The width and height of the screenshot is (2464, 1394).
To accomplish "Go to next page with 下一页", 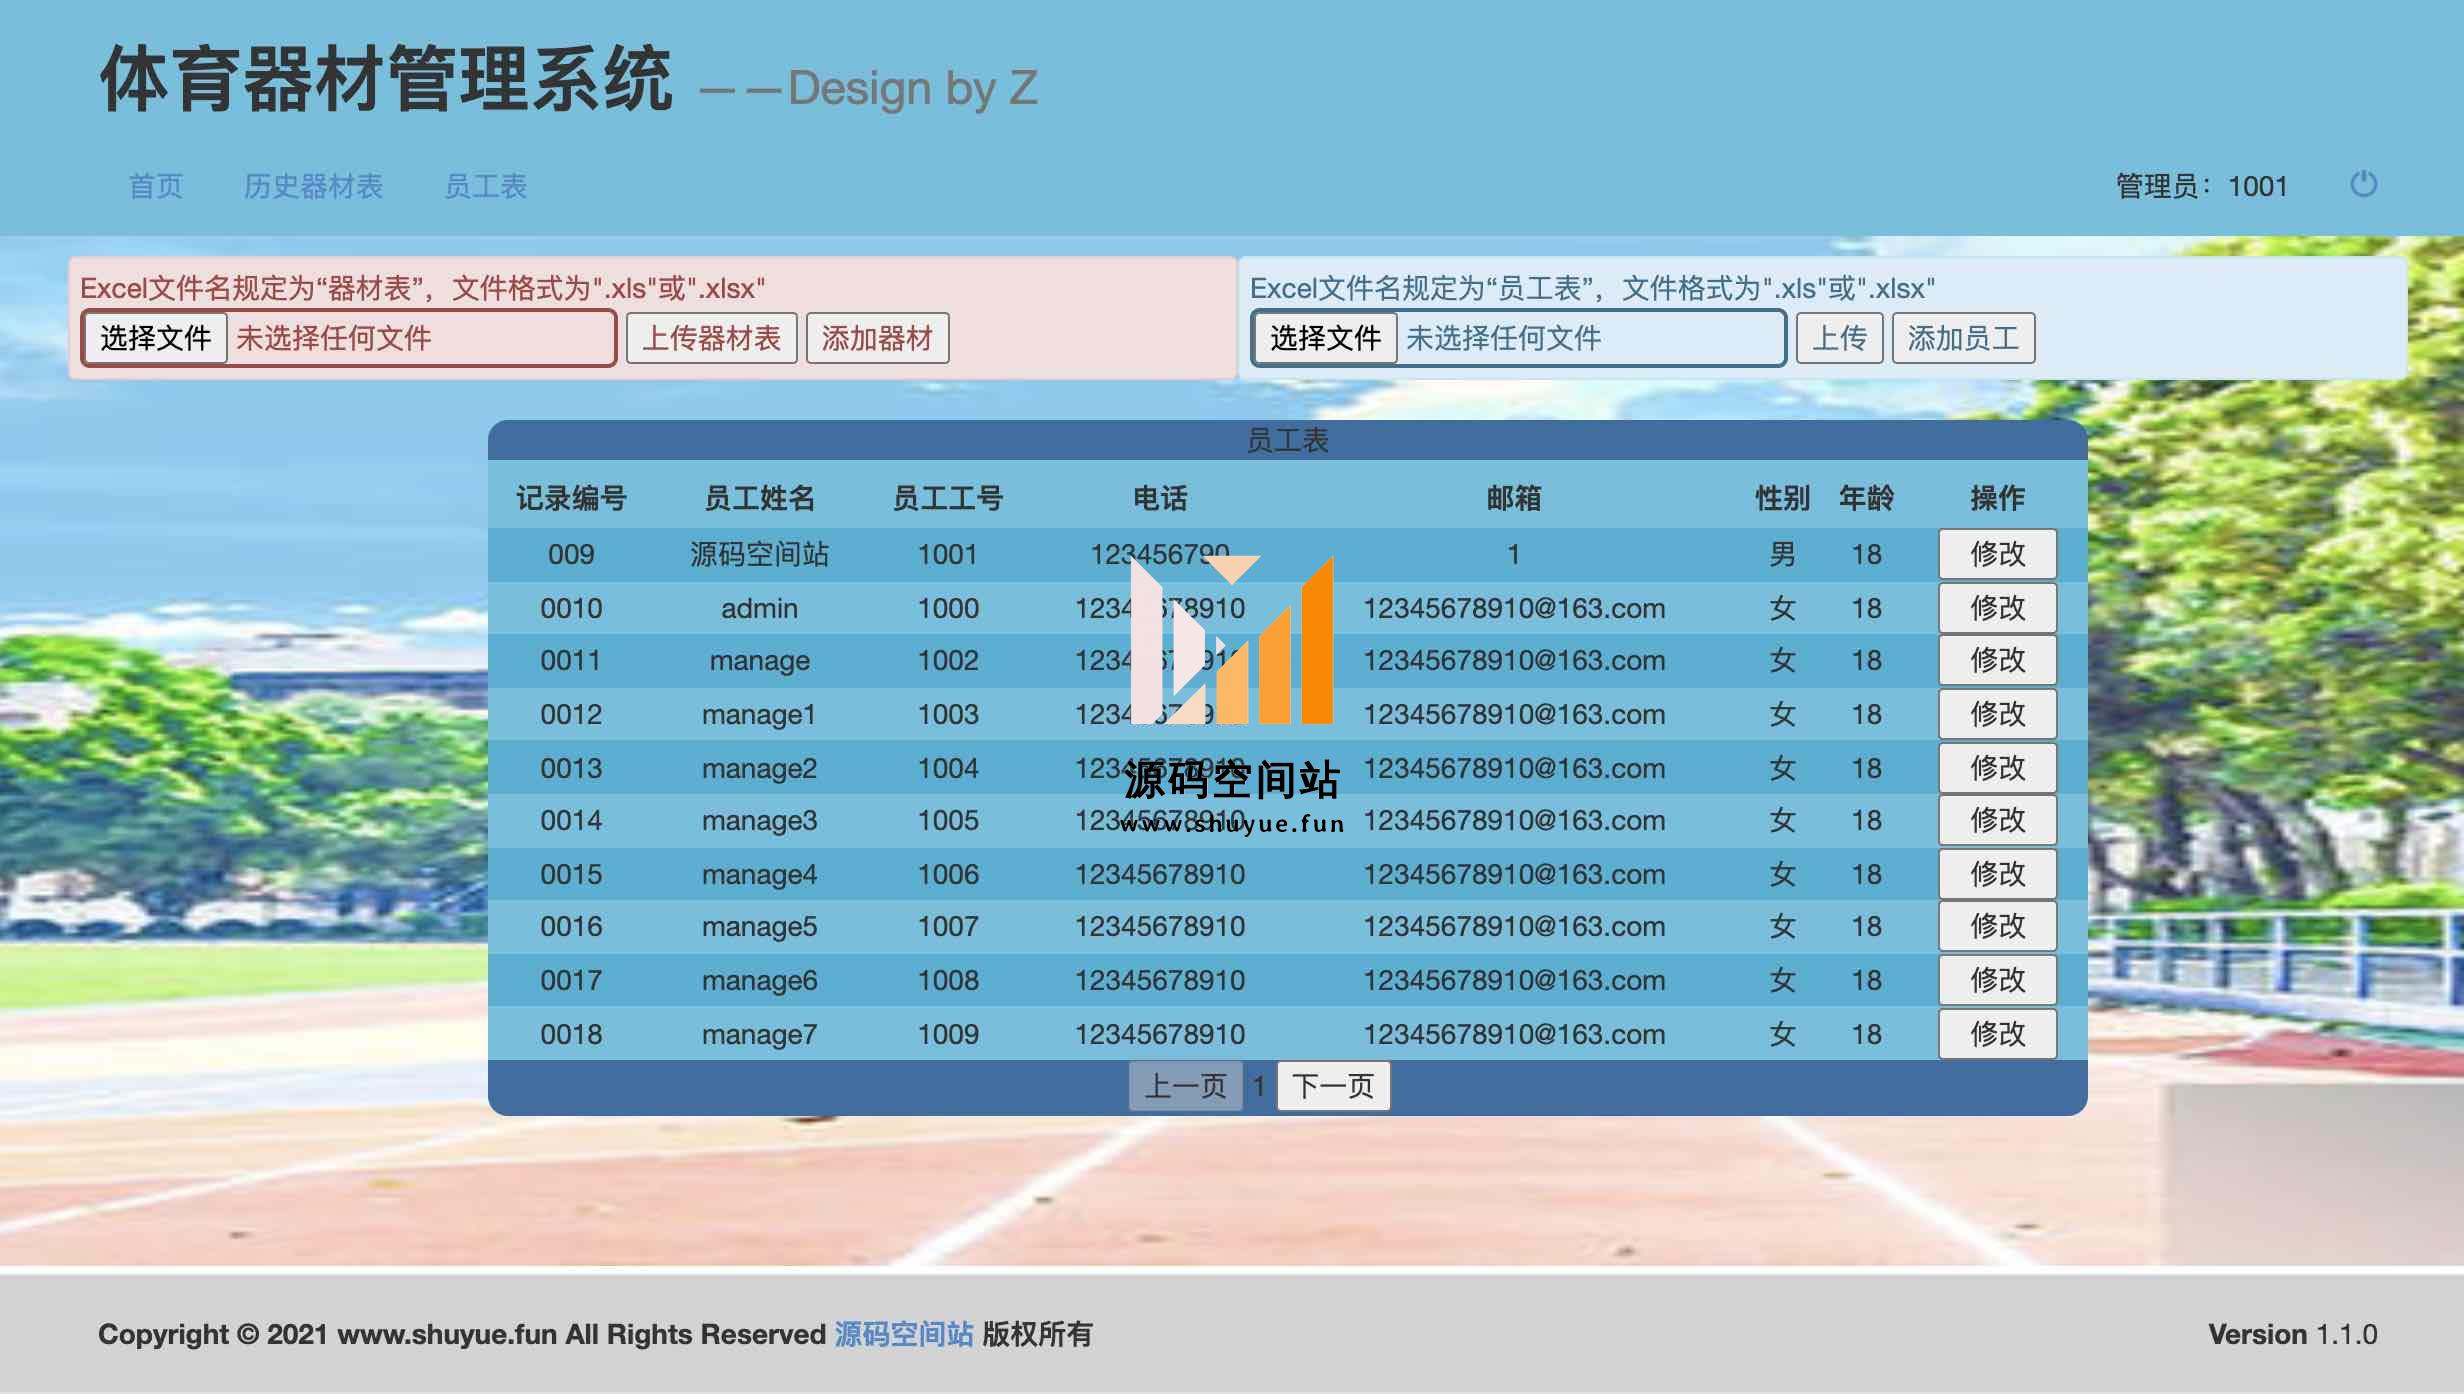I will tap(1333, 1086).
